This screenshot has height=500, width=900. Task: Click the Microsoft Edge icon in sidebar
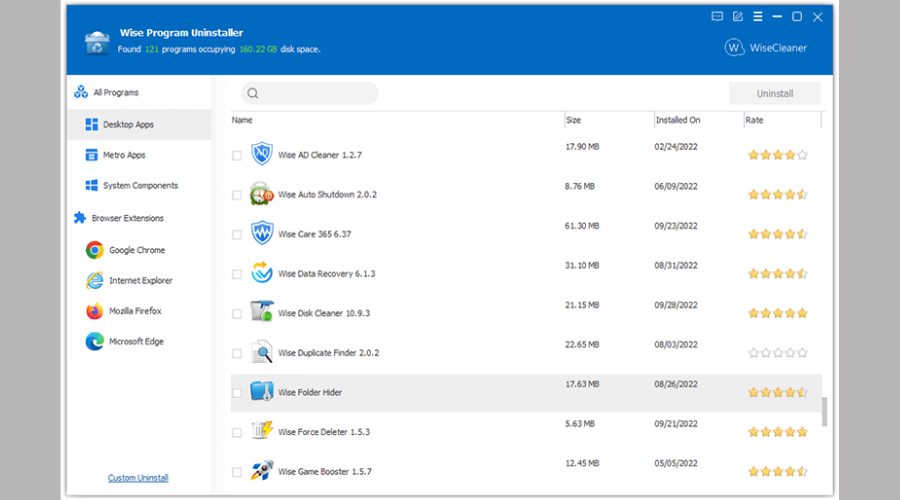click(95, 342)
